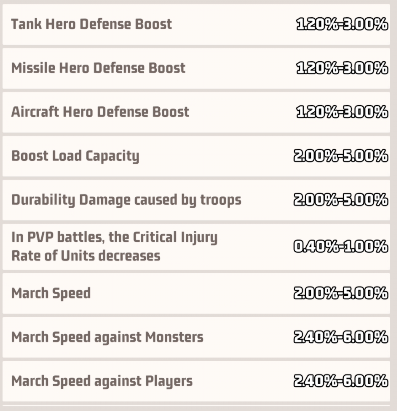Image resolution: width=397 pixels, height=411 pixels.
Task: Click the 0.40%-1.00% Critical Injury value
Action: coord(341,247)
